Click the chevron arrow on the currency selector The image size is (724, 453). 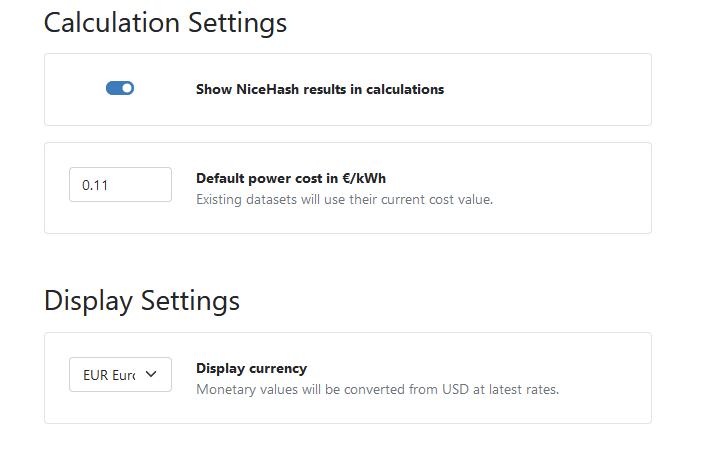coord(151,374)
